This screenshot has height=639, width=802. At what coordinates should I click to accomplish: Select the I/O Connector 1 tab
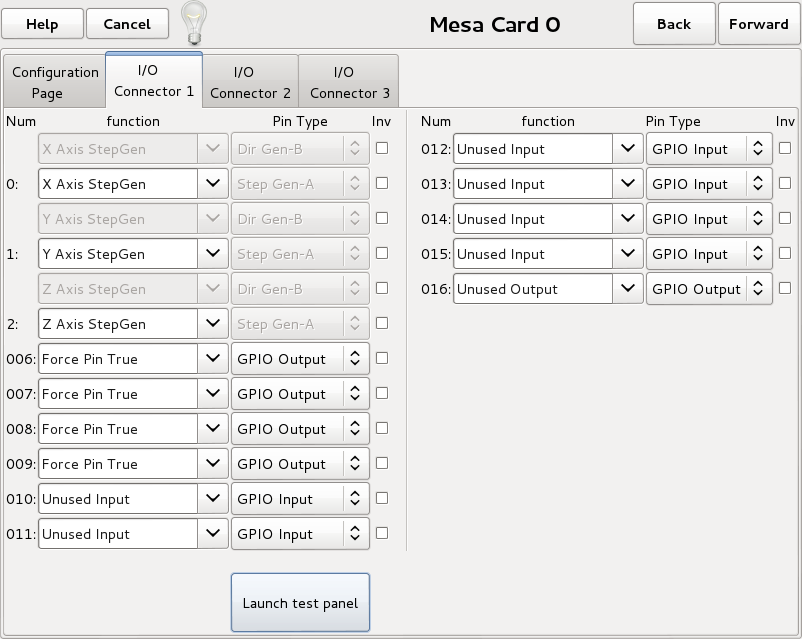154,80
